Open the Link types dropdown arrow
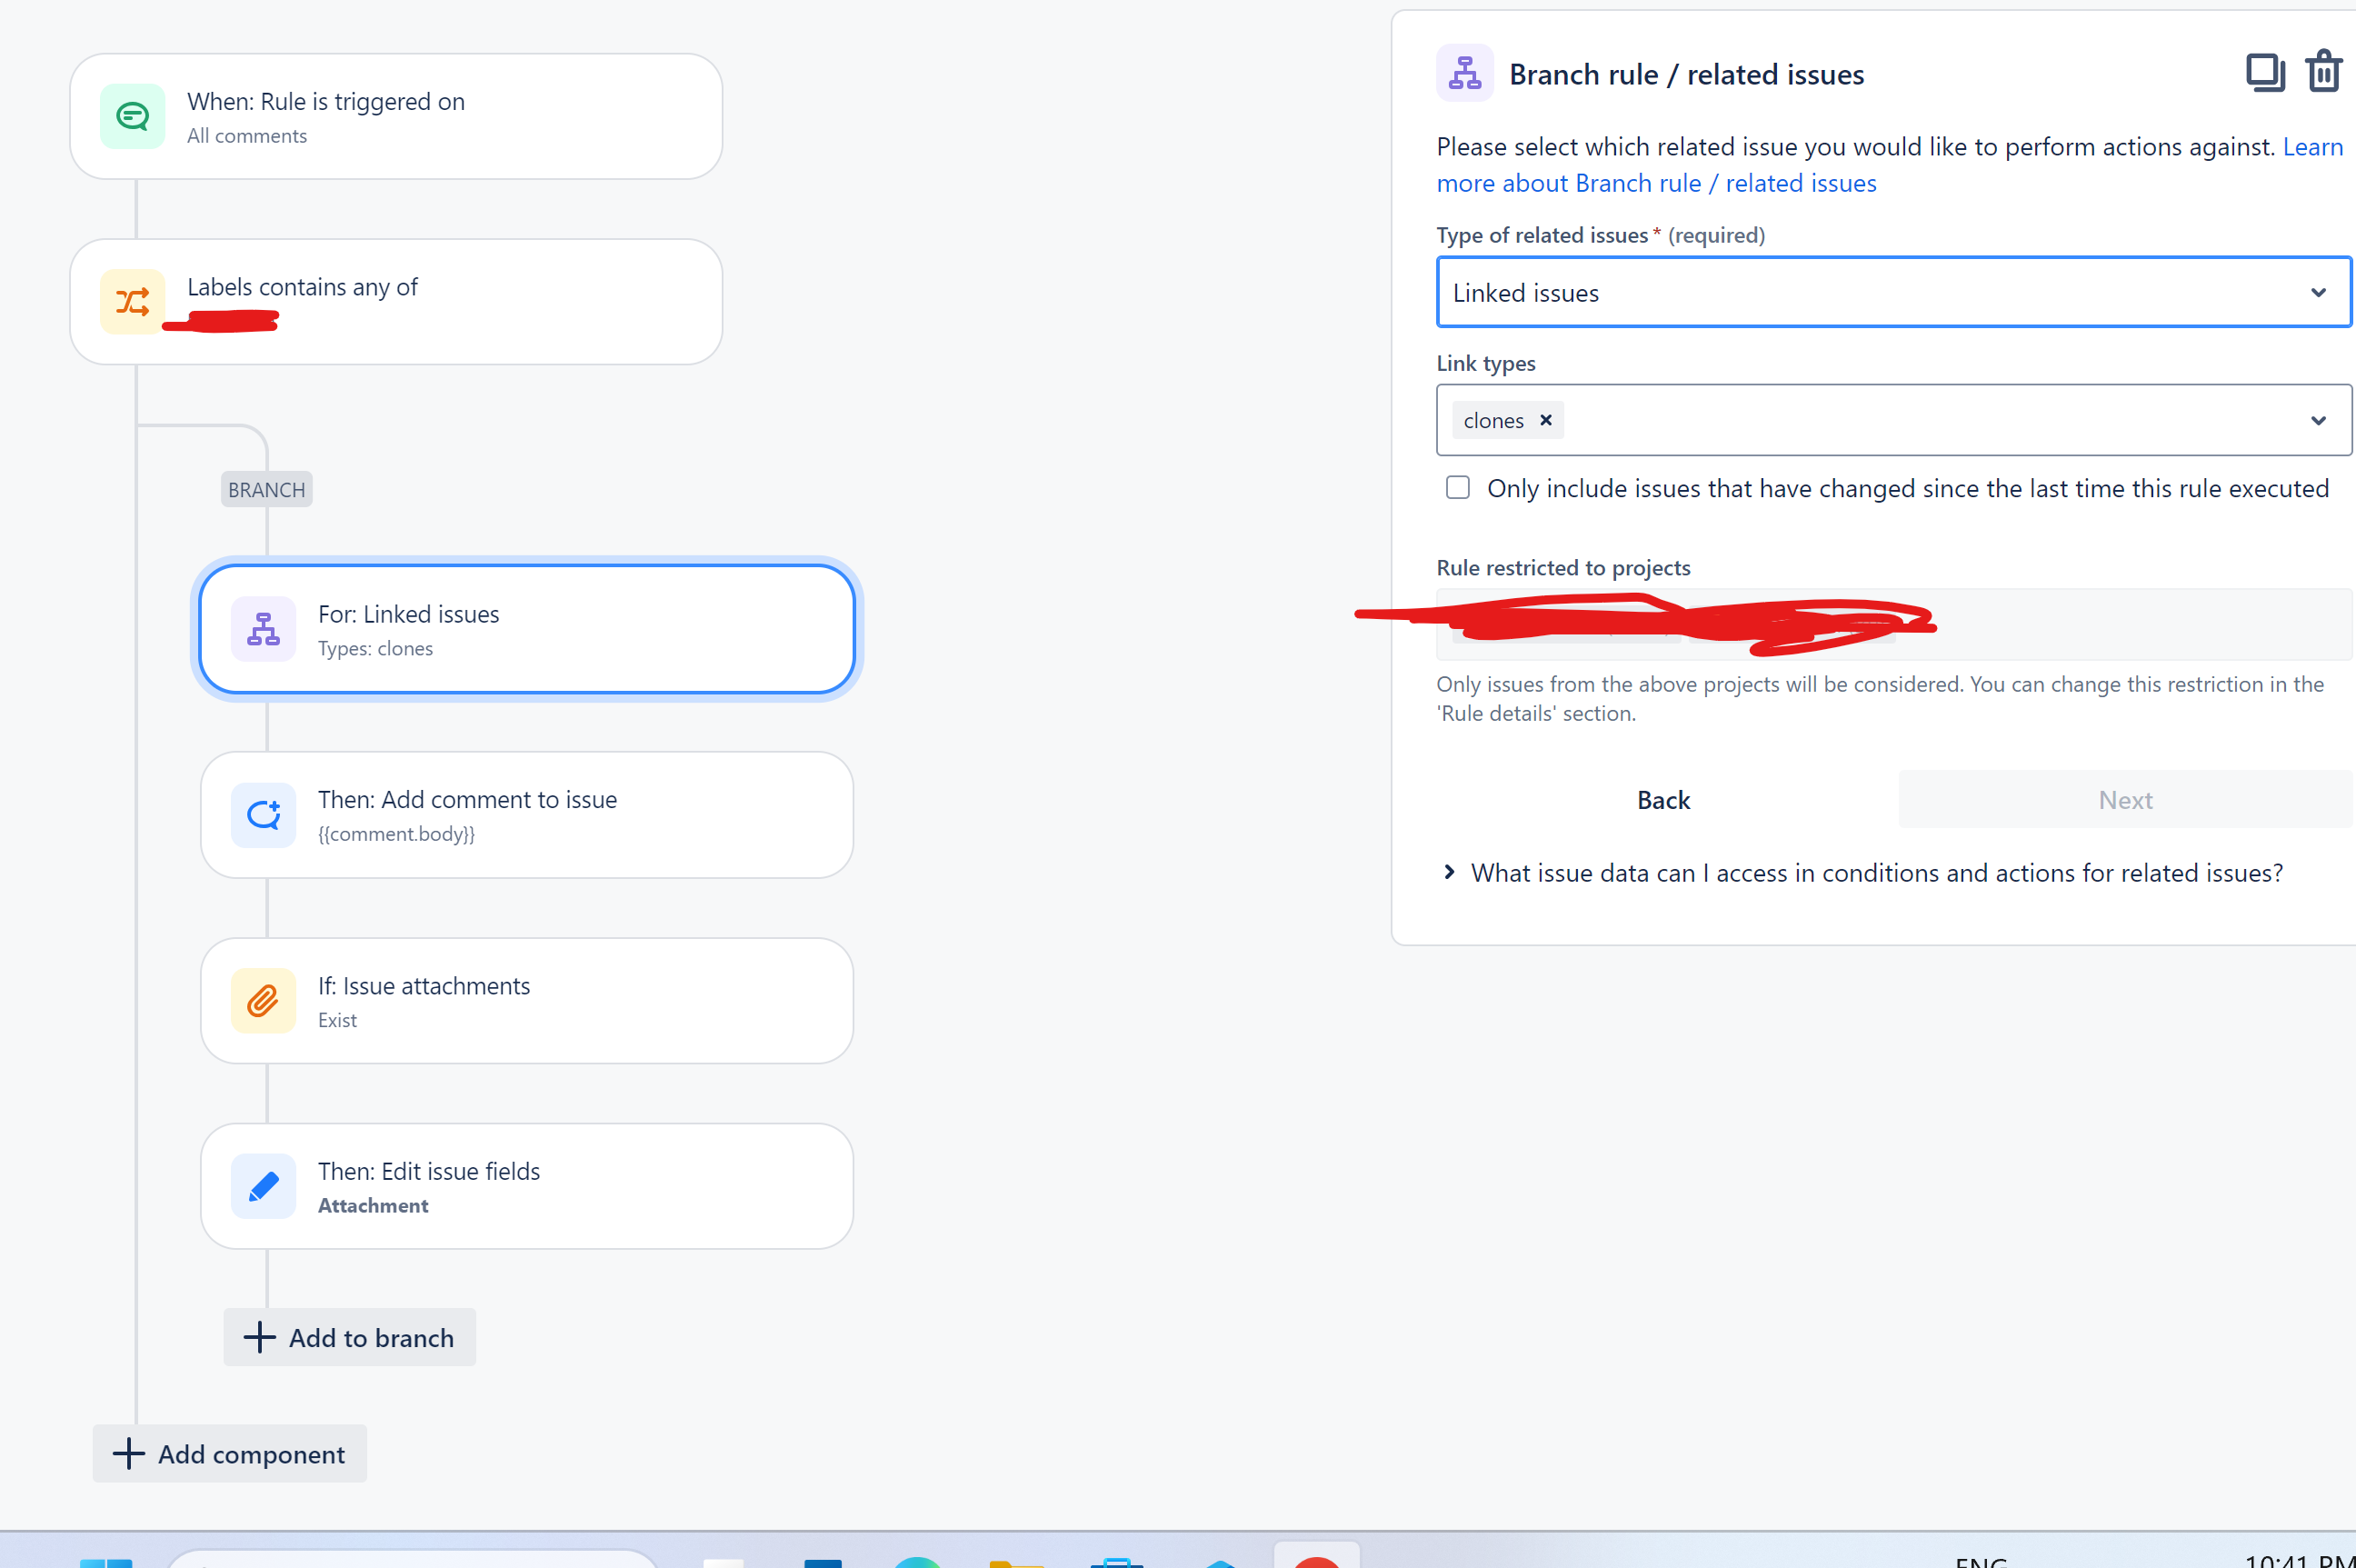The image size is (2356, 1568). 2318,420
